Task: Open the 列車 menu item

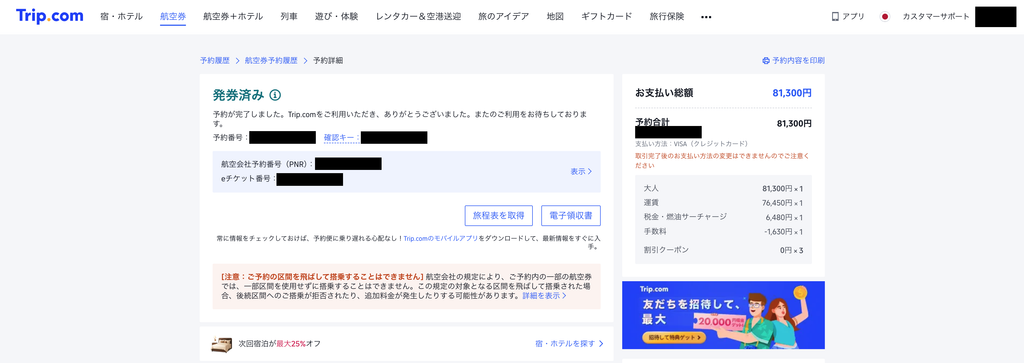Action: click(289, 17)
